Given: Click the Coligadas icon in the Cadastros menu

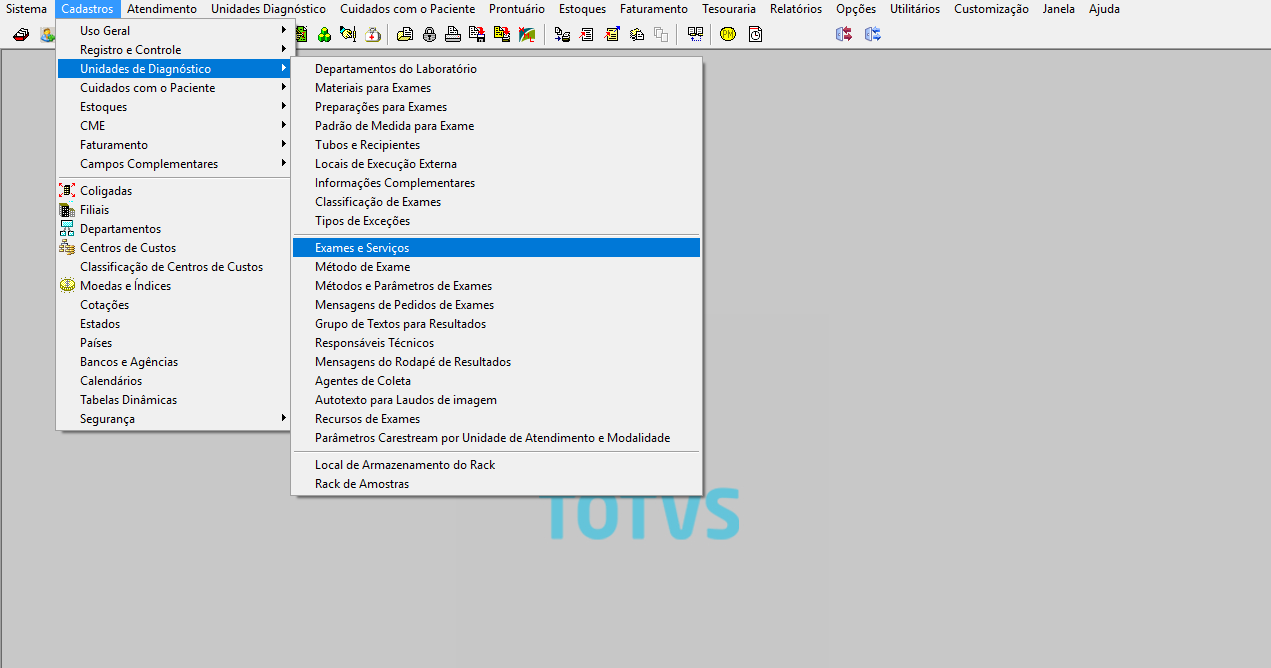Looking at the screenshot, I should point(67,191).
